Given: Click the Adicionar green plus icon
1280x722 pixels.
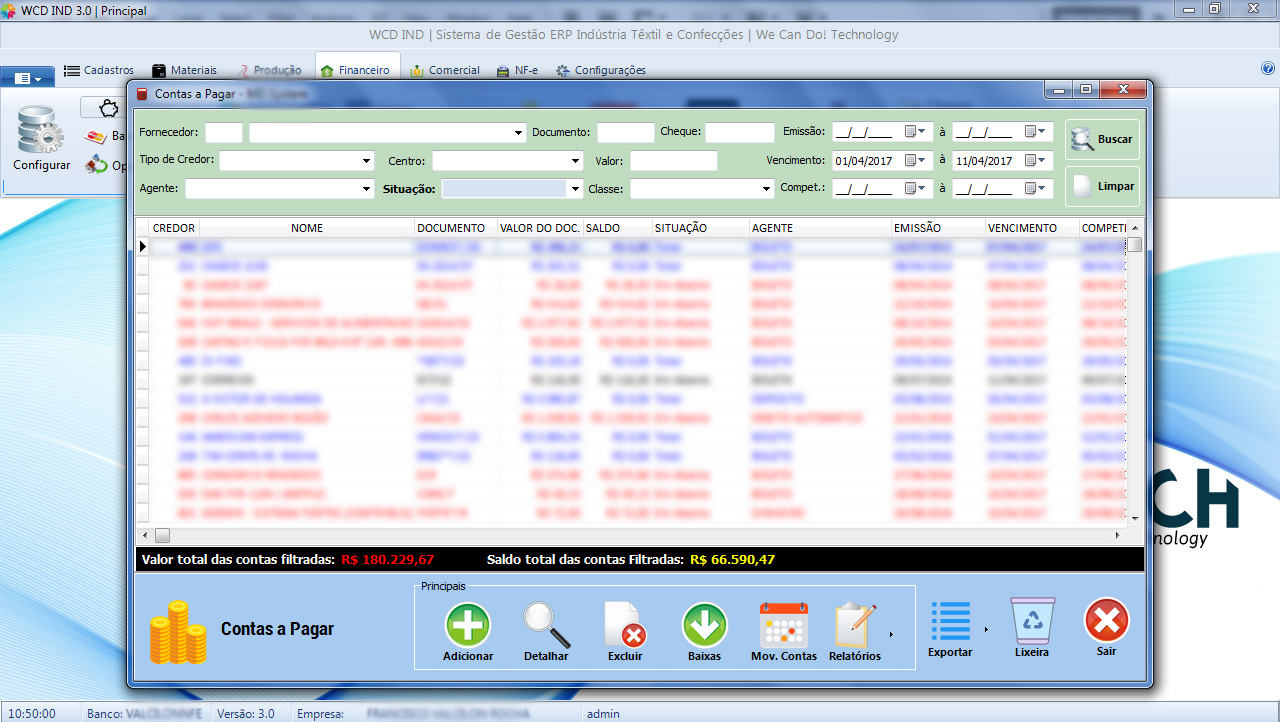Looking at the screenshot, I should click(468, 626).
